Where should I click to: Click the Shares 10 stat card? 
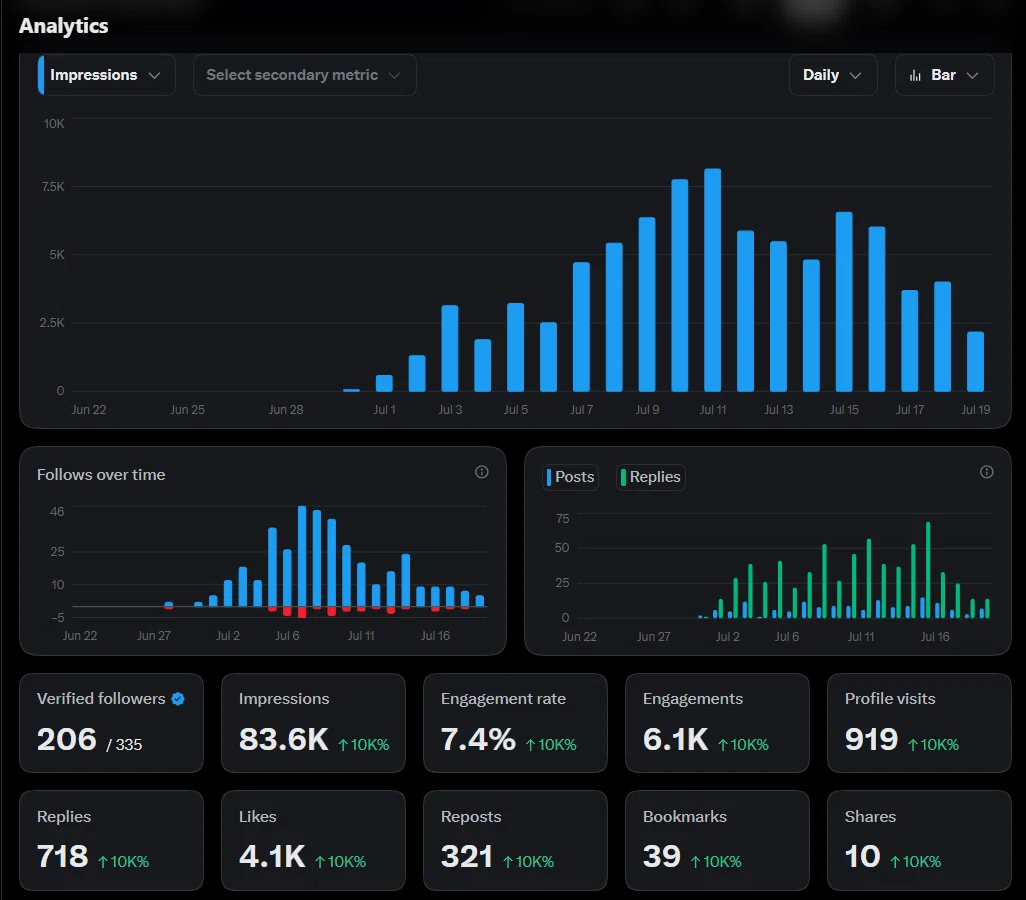coord(919,840)
